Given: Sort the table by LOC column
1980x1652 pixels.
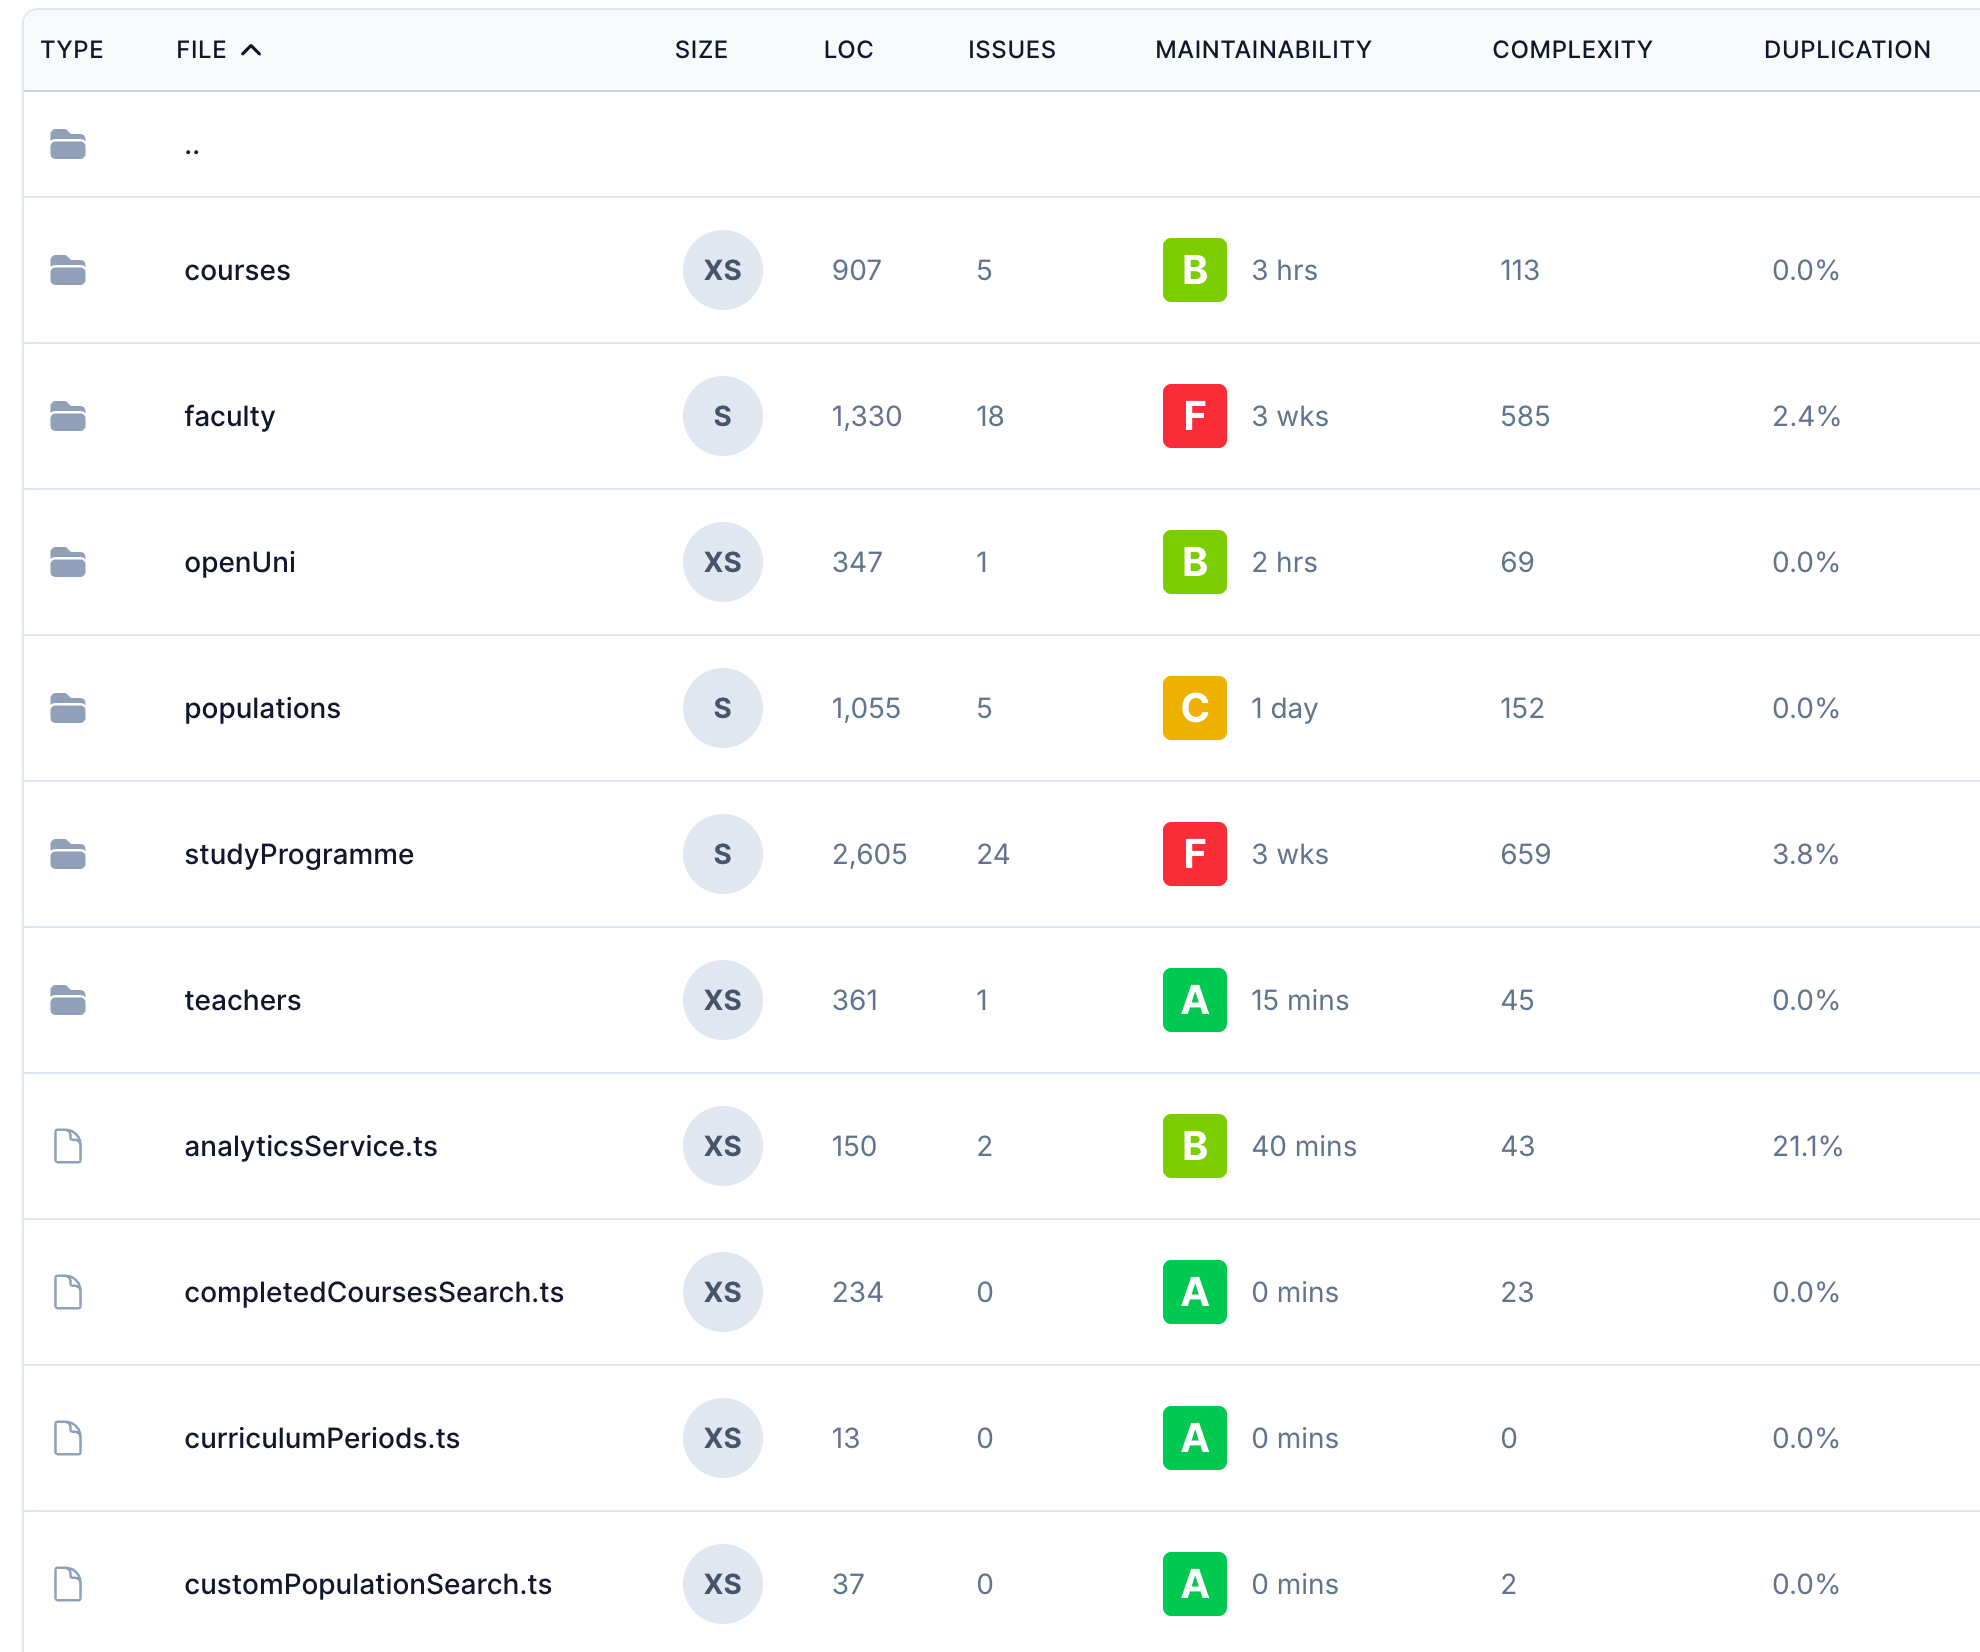Looking at the screenshot, I should coord(848,50).
